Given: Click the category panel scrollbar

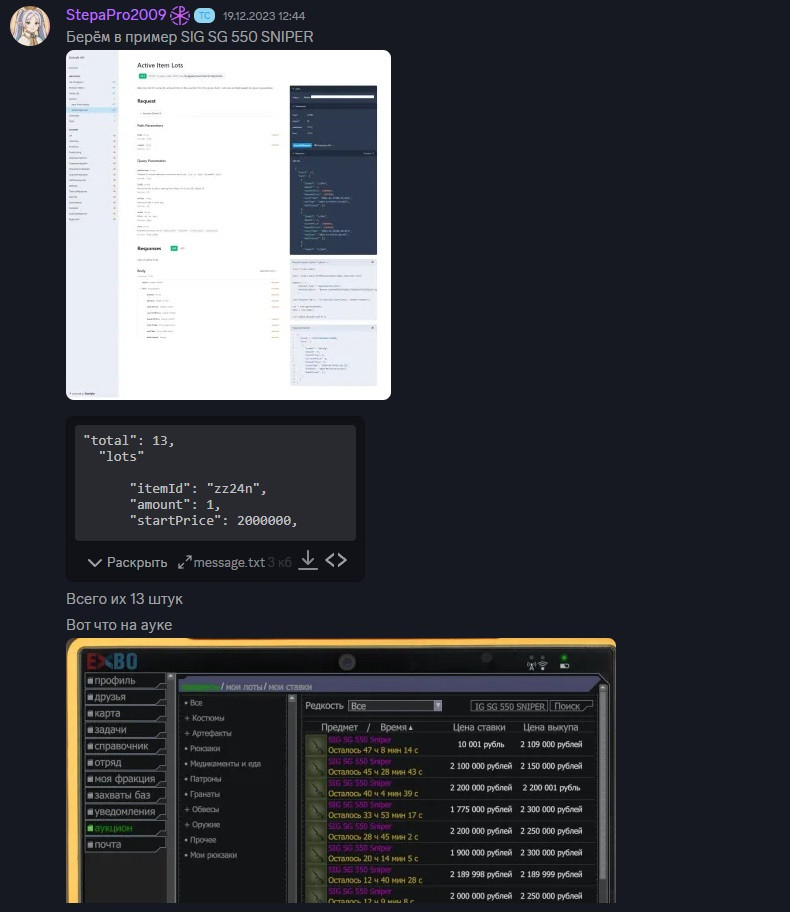Looking at the screenshot, I should point(292,800).
